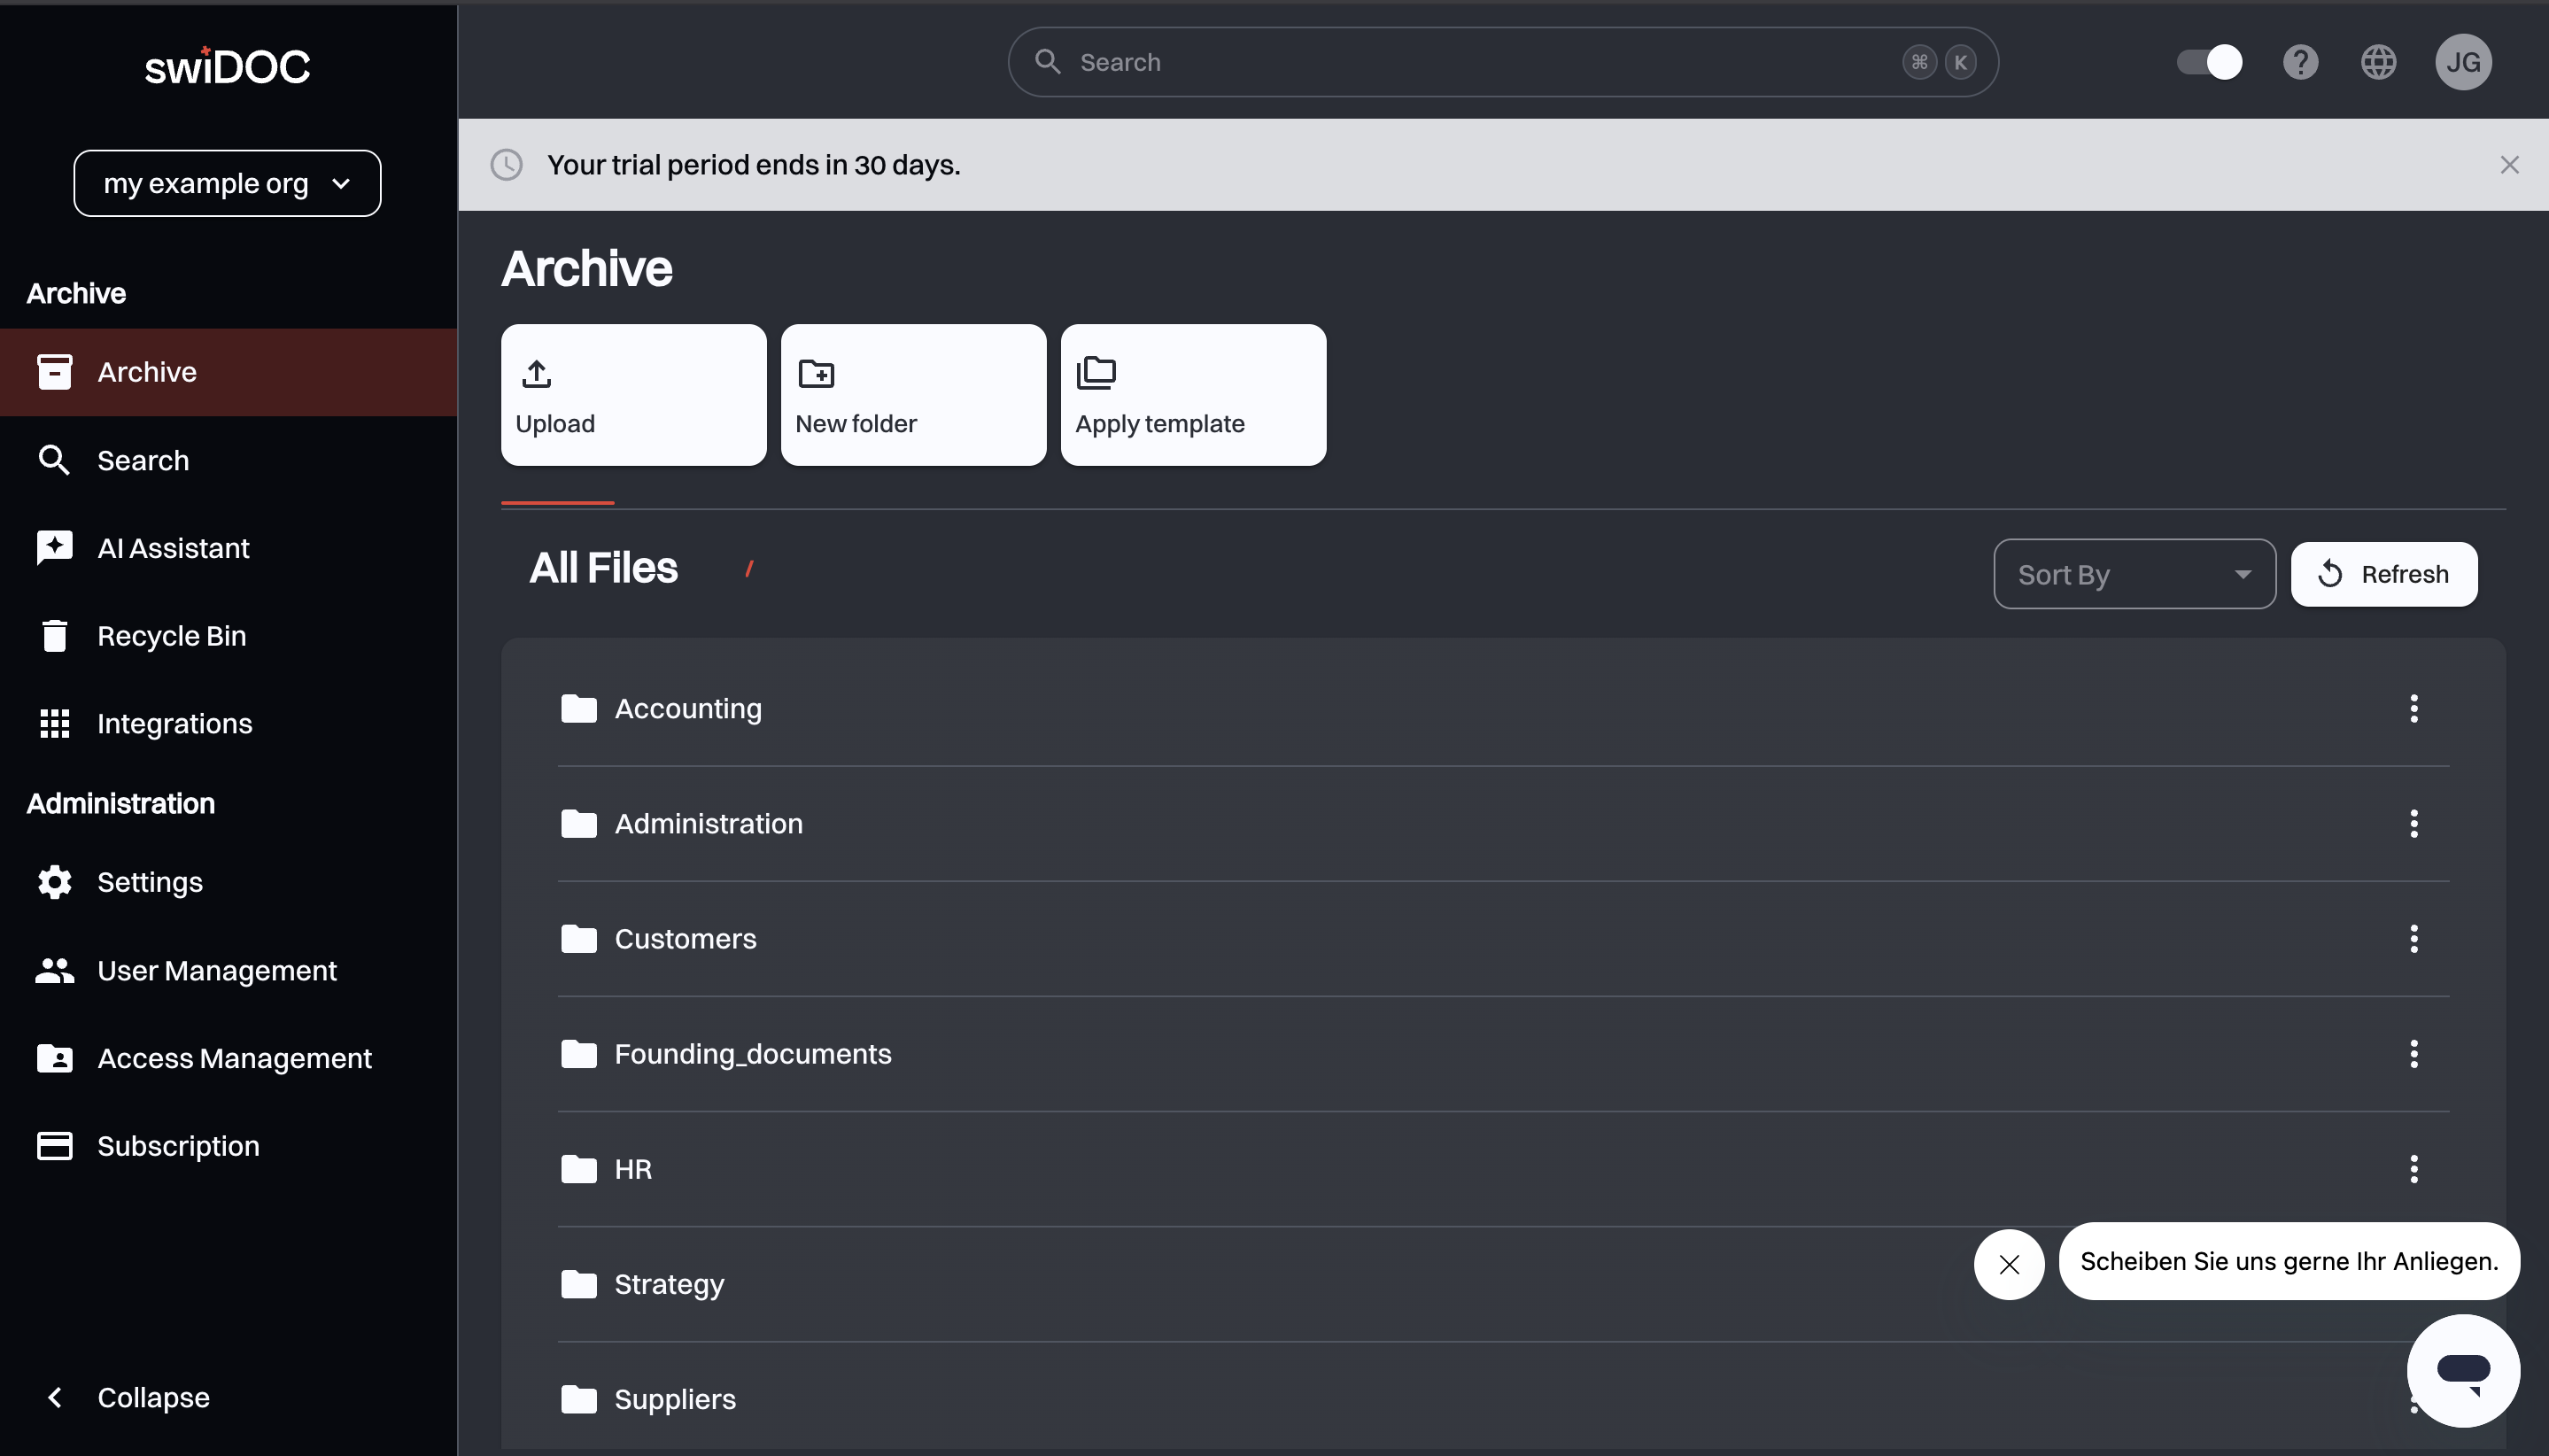Open the JG user avatar
2549x1456 pixels.
(2462, 62)
